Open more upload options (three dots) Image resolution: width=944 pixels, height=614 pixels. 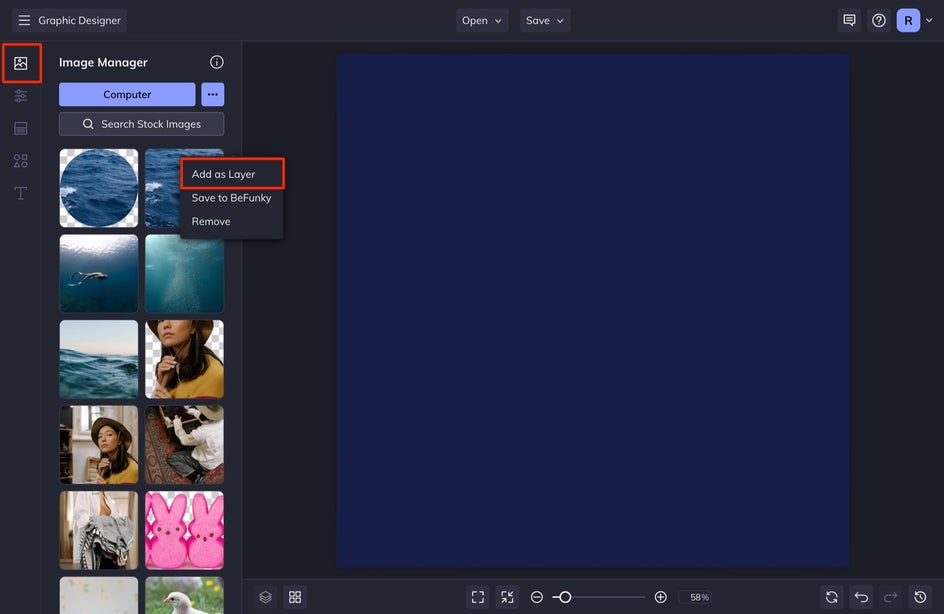click(213, 95)
